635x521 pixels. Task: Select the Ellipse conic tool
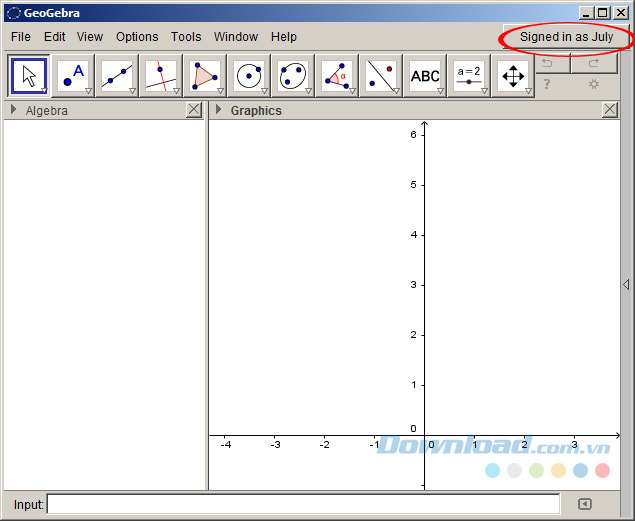point(293,76)
